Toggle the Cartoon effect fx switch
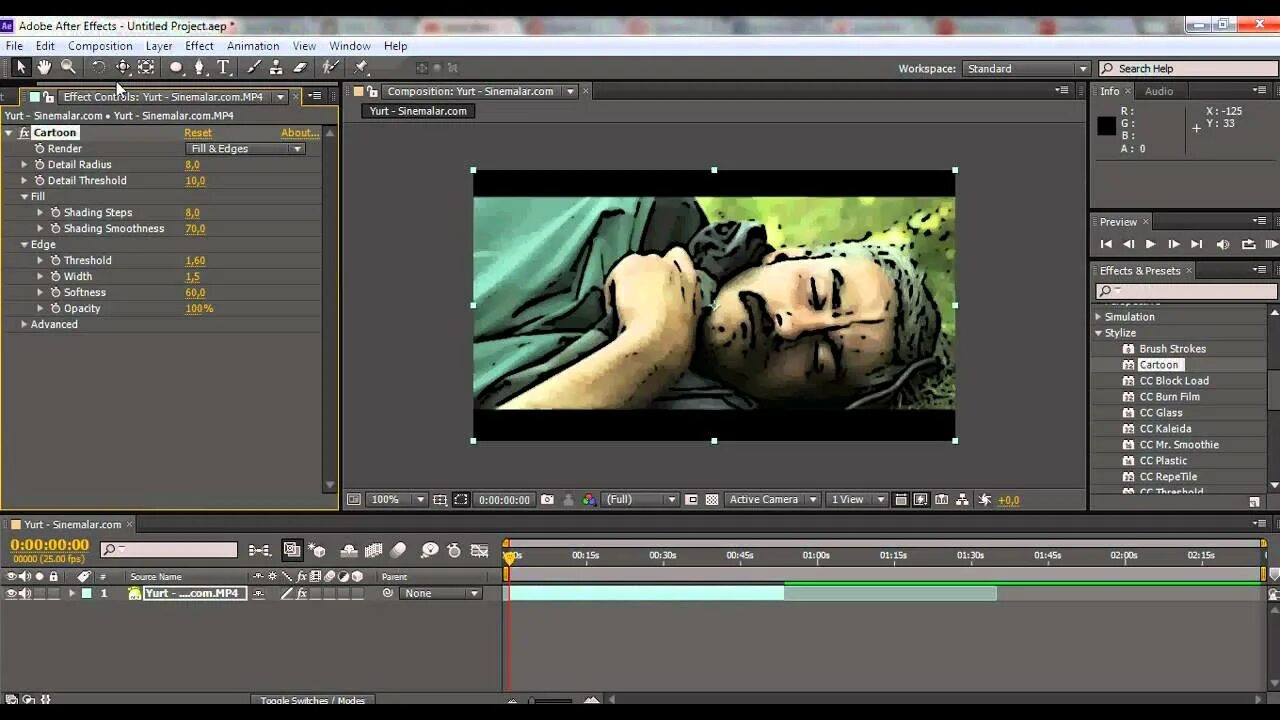 [x=24, y=133]
